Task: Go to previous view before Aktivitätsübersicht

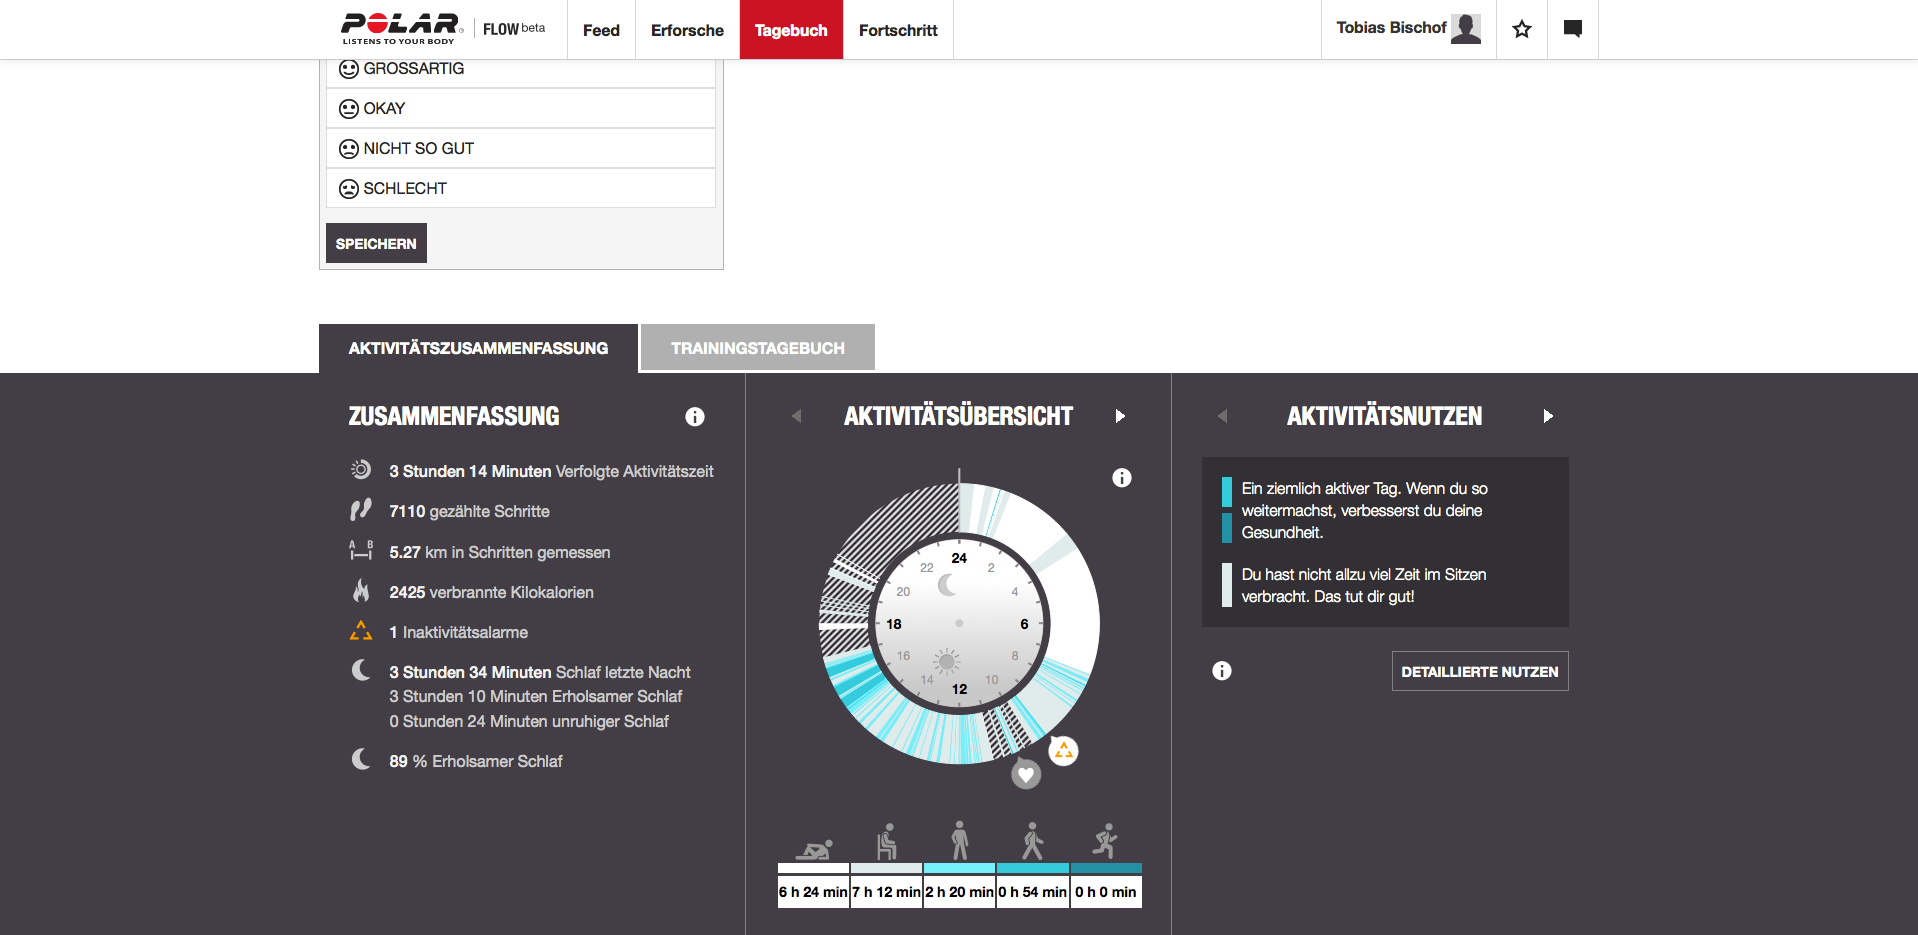Action: 796,416
